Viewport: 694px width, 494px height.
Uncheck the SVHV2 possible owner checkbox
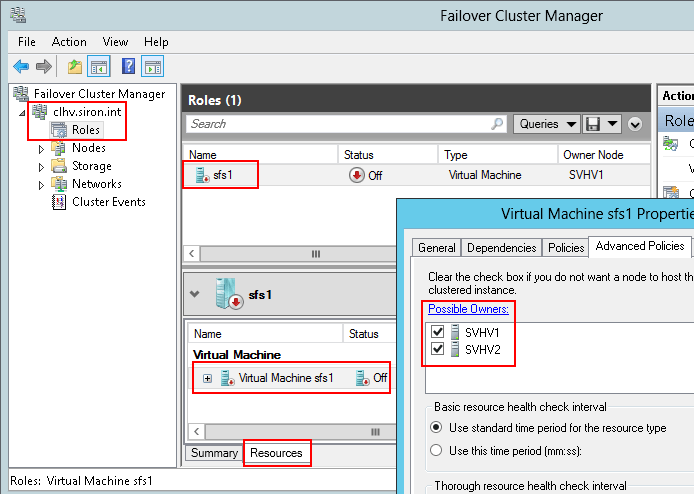pyautogui.click(x=437, y=349)
